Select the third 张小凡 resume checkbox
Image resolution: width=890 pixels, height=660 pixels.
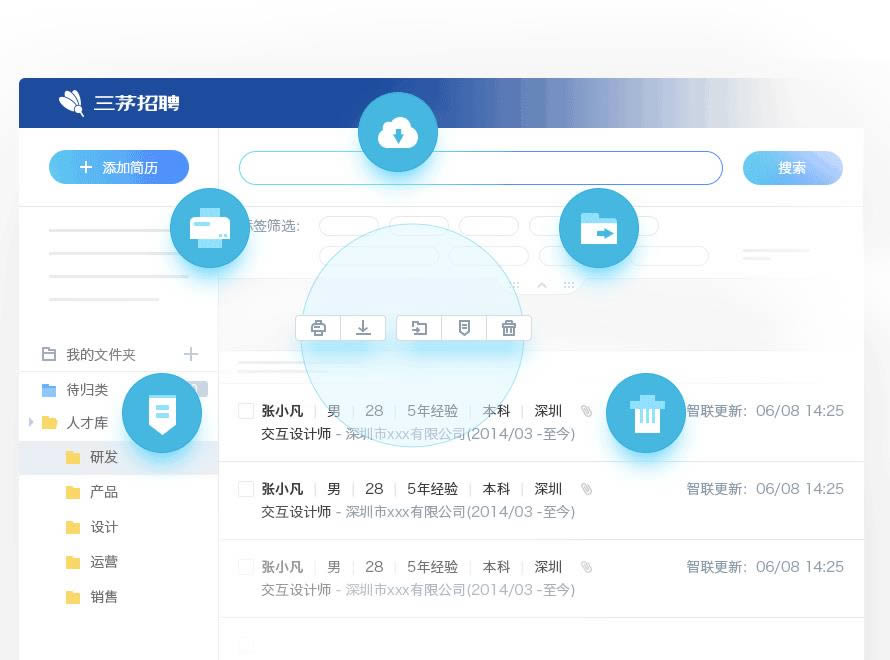coord(246,567)
